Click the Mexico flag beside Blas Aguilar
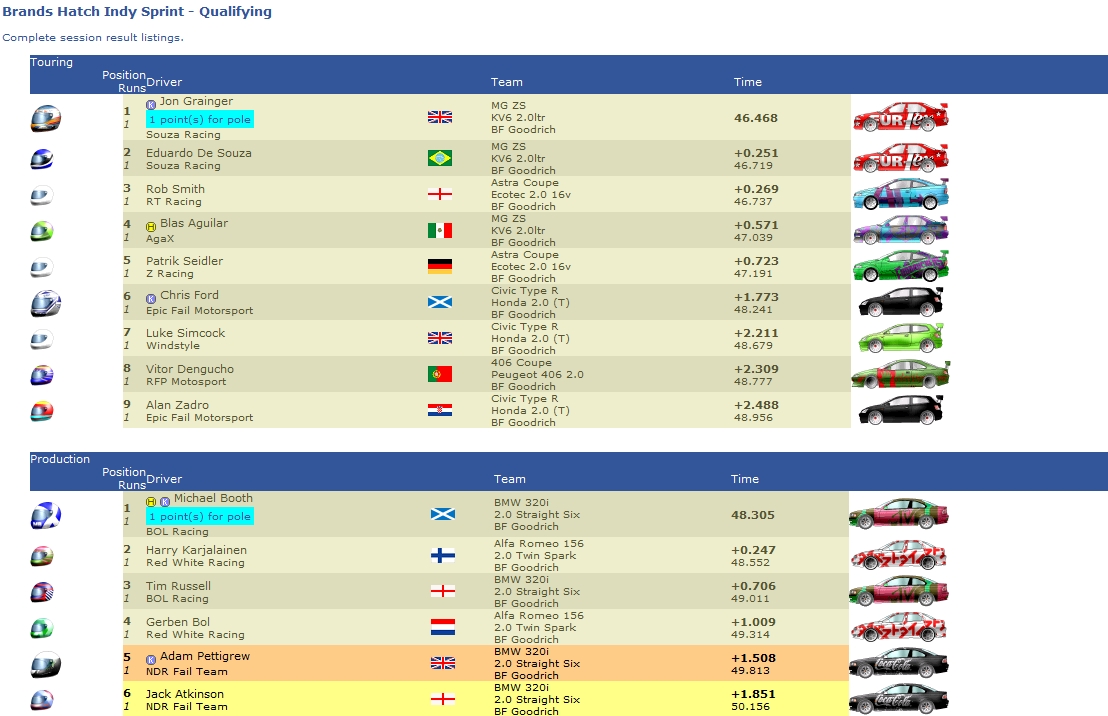This screenshot has height=716, width=1108. pyautogui.click(x=440, y=230)
